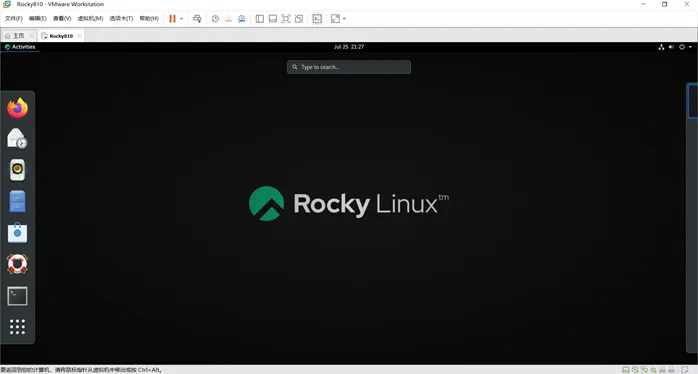Launch the Terminal from the dock
Image resolution: width=698 pixels, height=374 pixels.
[17, 296]
